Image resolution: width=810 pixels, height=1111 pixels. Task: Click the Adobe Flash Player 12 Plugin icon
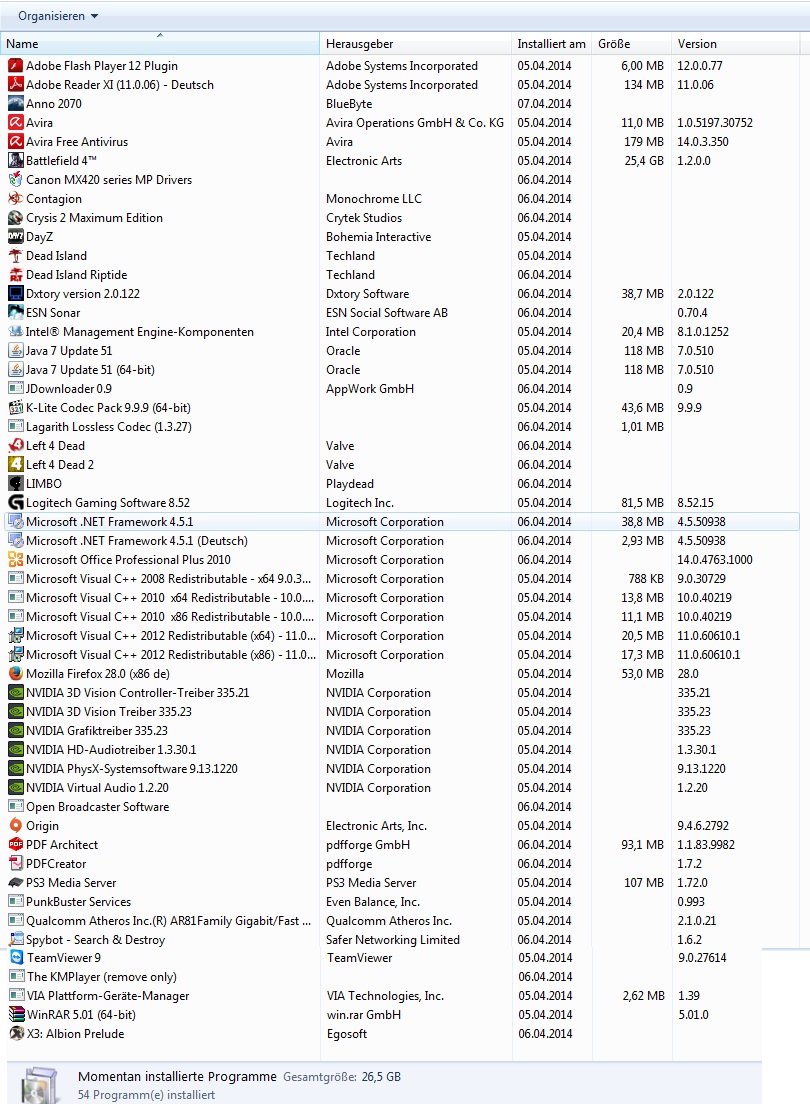[16, 66]
